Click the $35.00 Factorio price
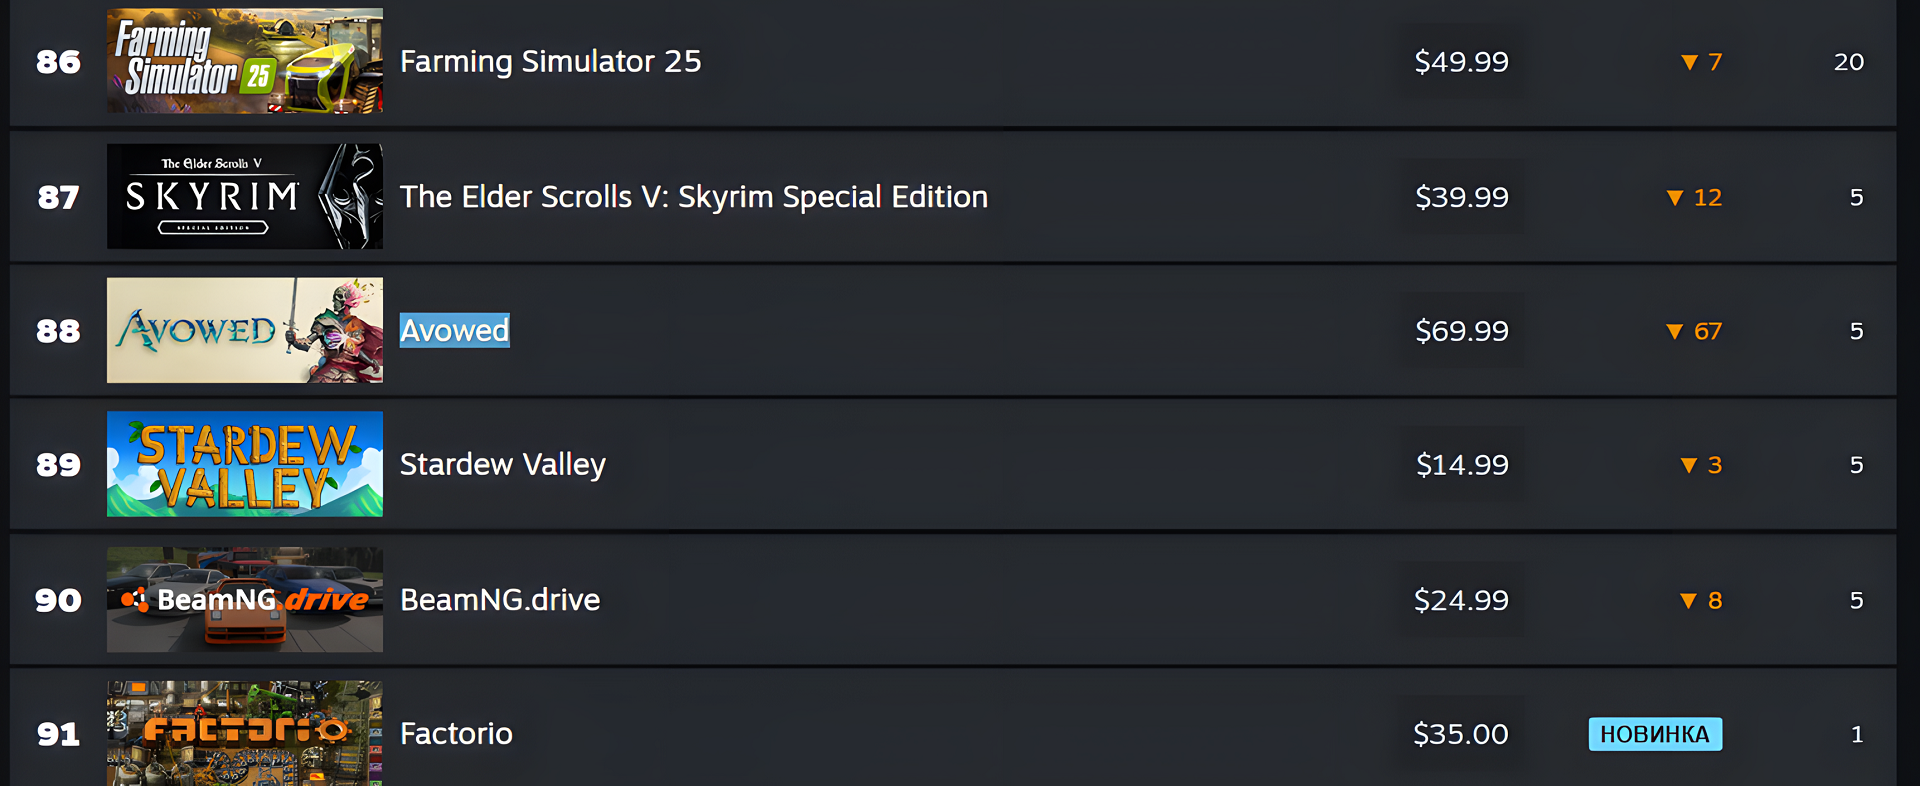Screen dimensions: 1920x786 [1460, 734]
